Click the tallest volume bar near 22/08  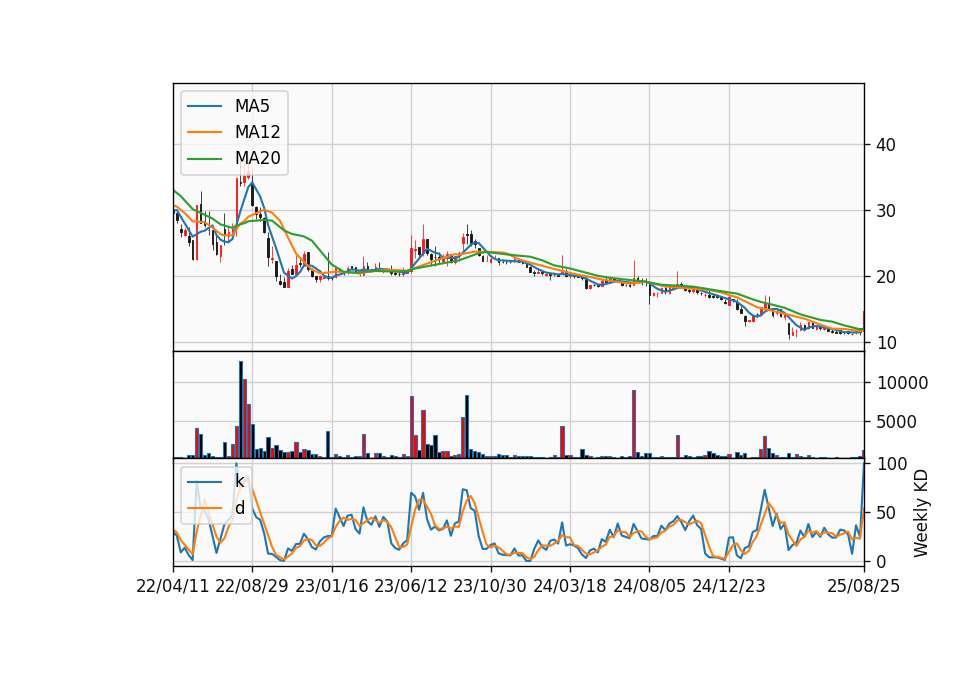point(241,410)
